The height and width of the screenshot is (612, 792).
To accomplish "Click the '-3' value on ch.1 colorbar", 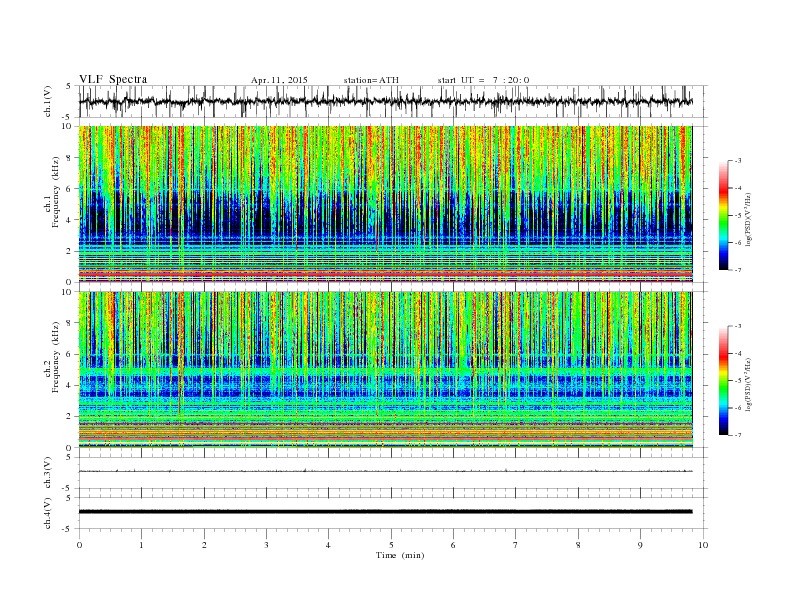I will (737, 161).
